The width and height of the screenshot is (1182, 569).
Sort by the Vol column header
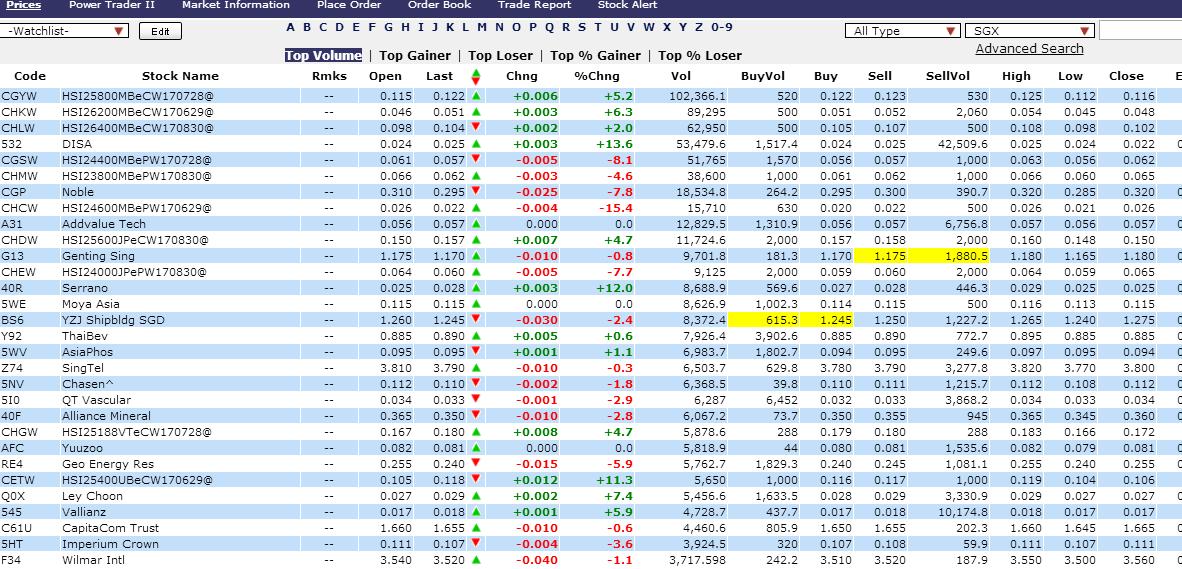[681, 76]
